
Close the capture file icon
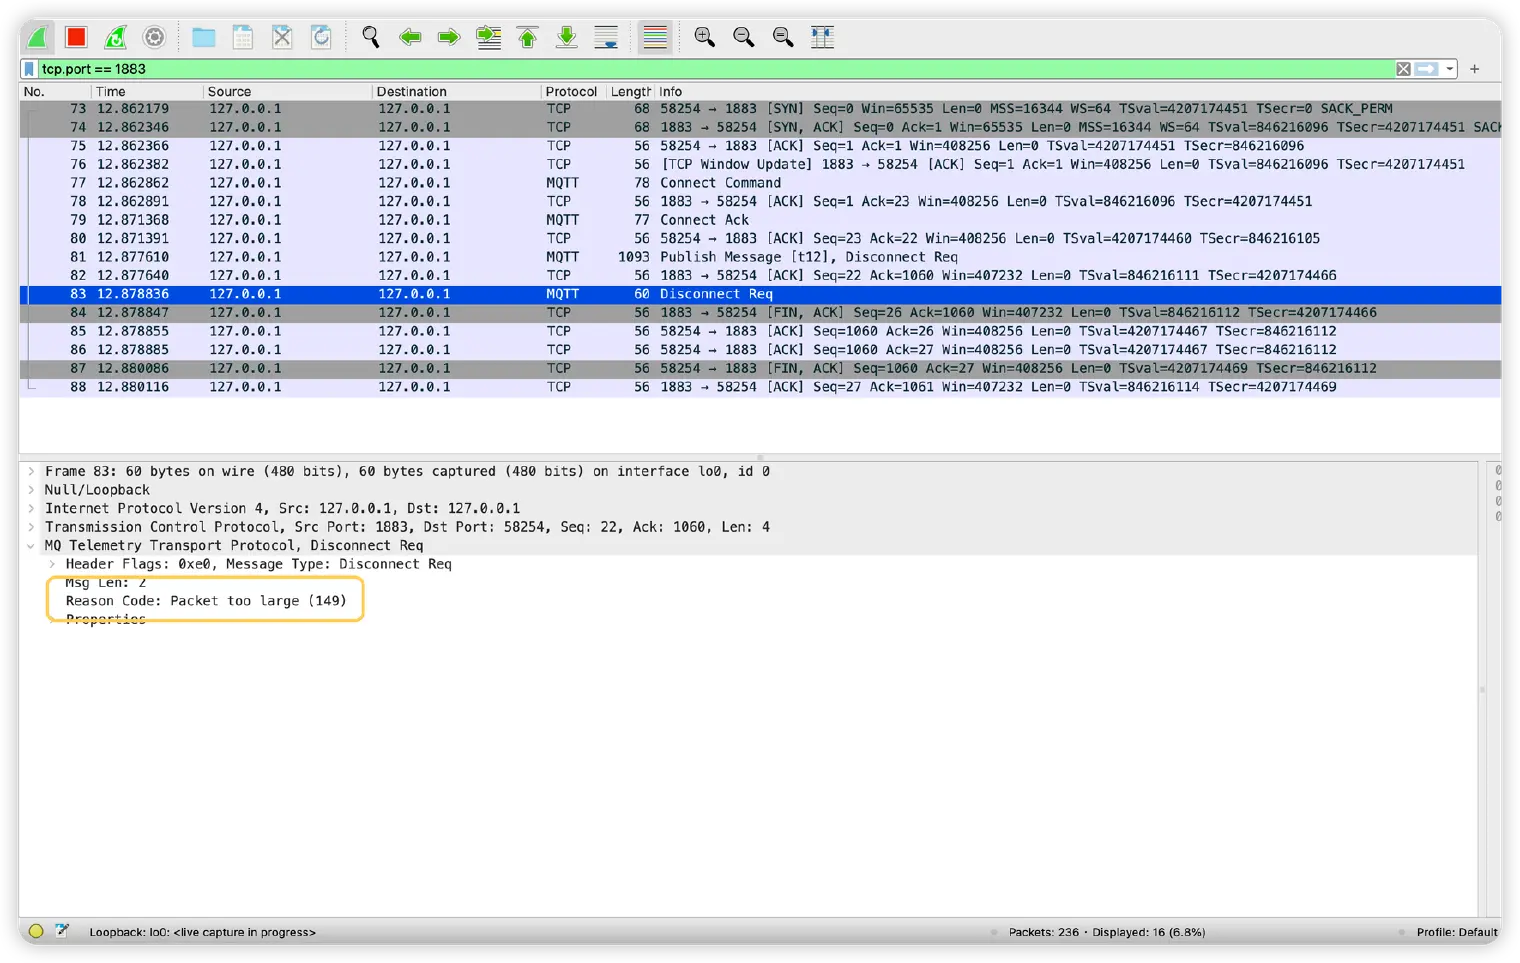(x=282, y=37)
